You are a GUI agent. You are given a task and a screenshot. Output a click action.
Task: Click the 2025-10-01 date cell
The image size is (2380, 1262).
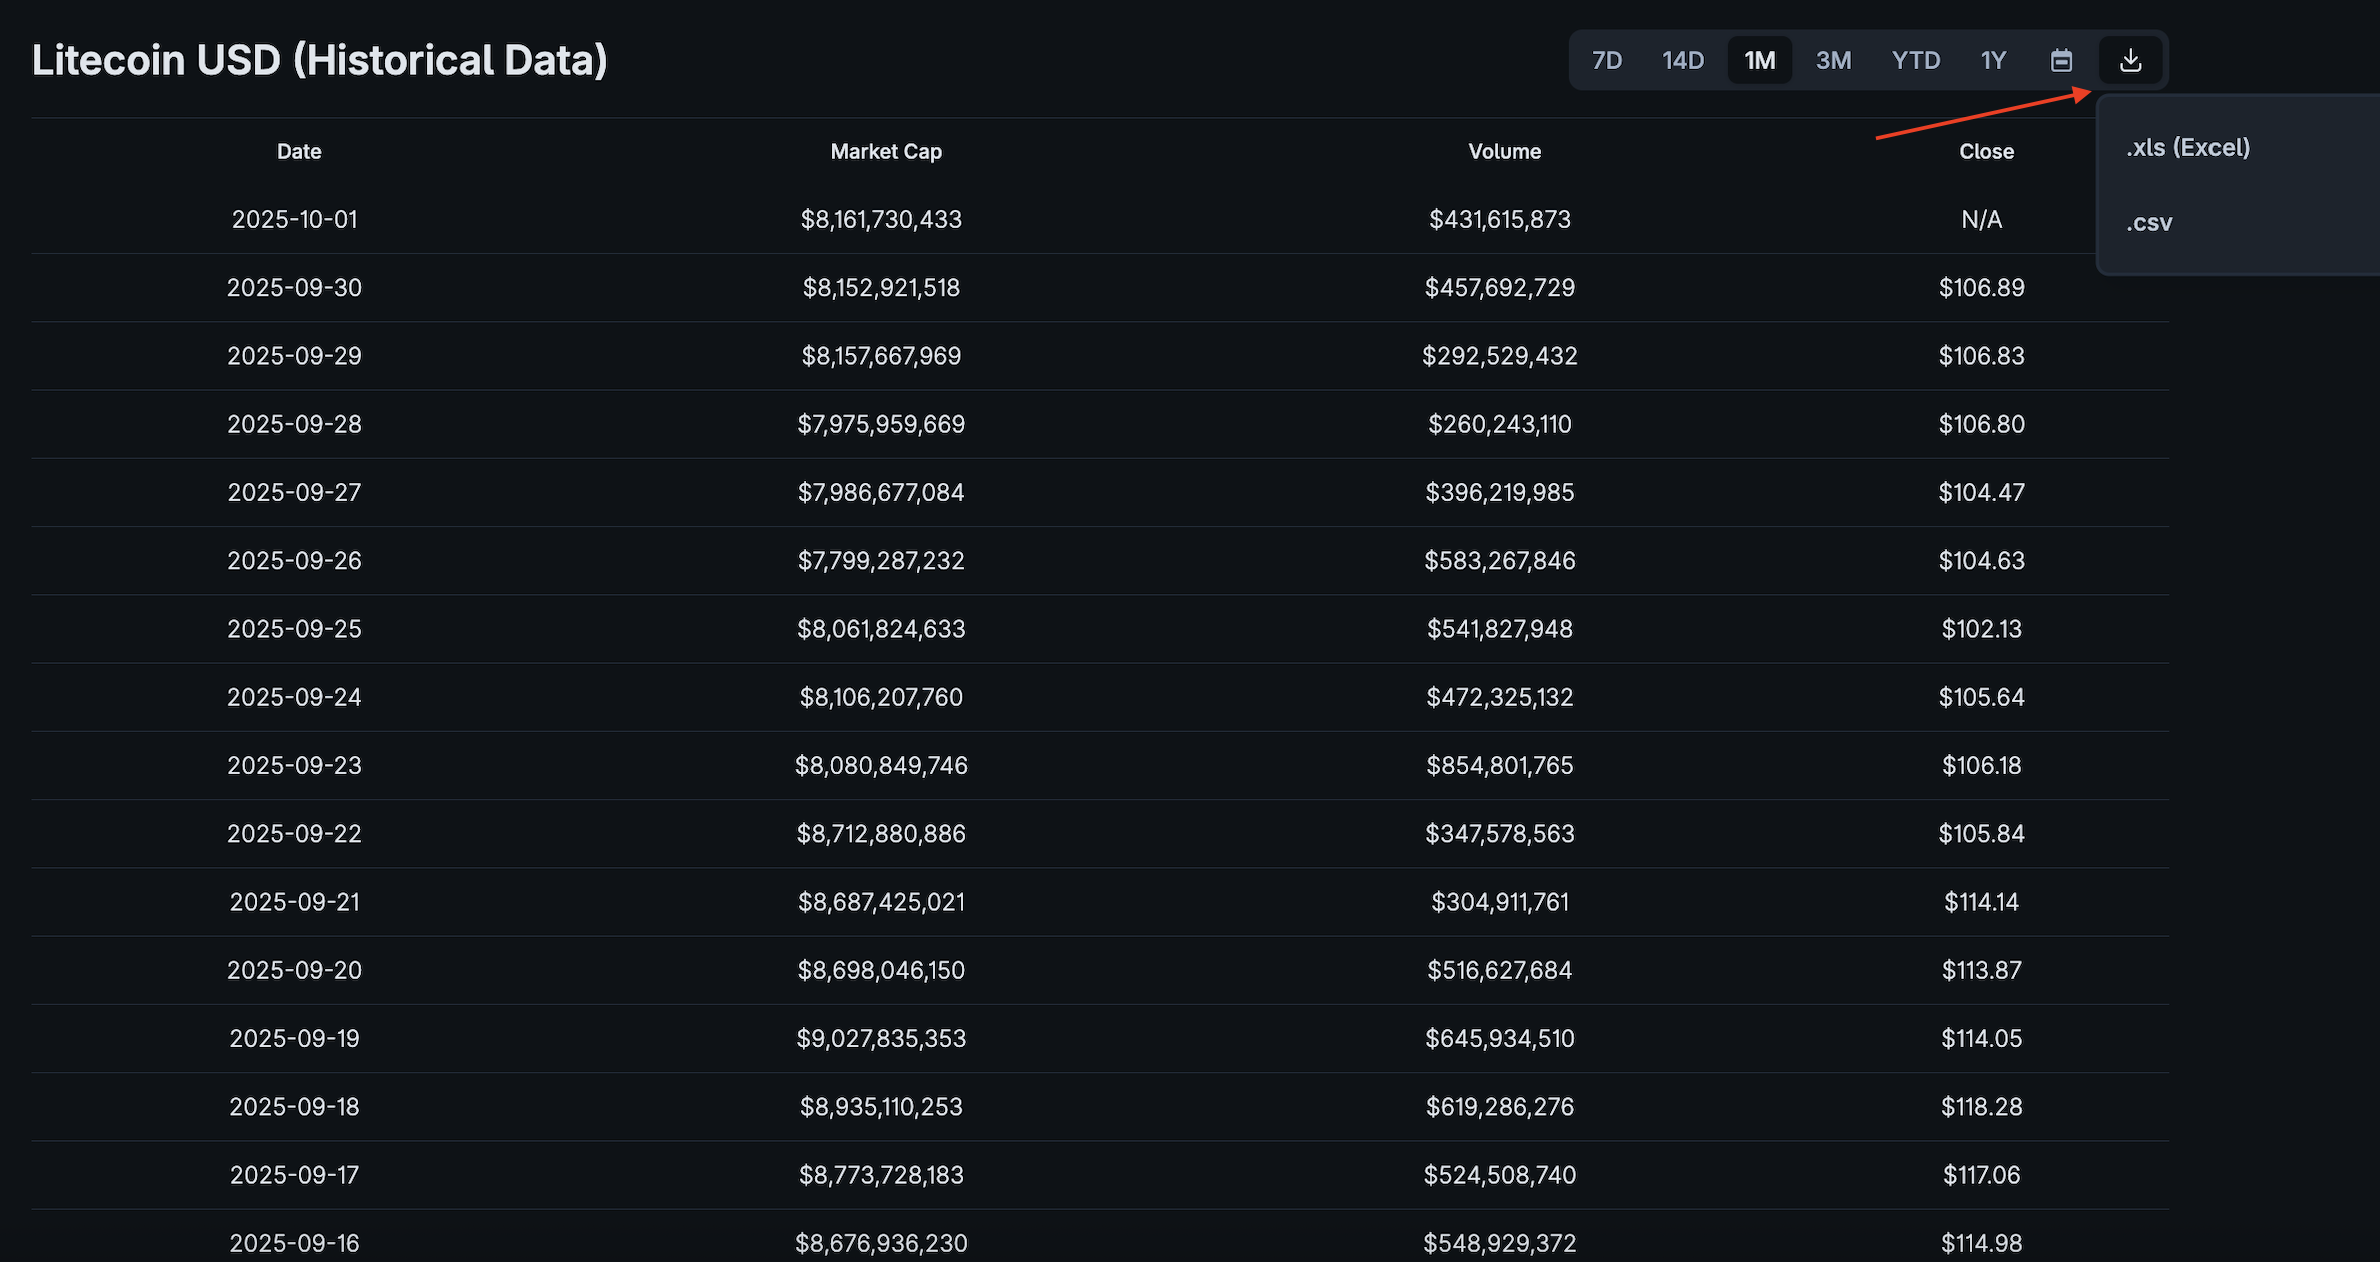(x=294, y=219)
